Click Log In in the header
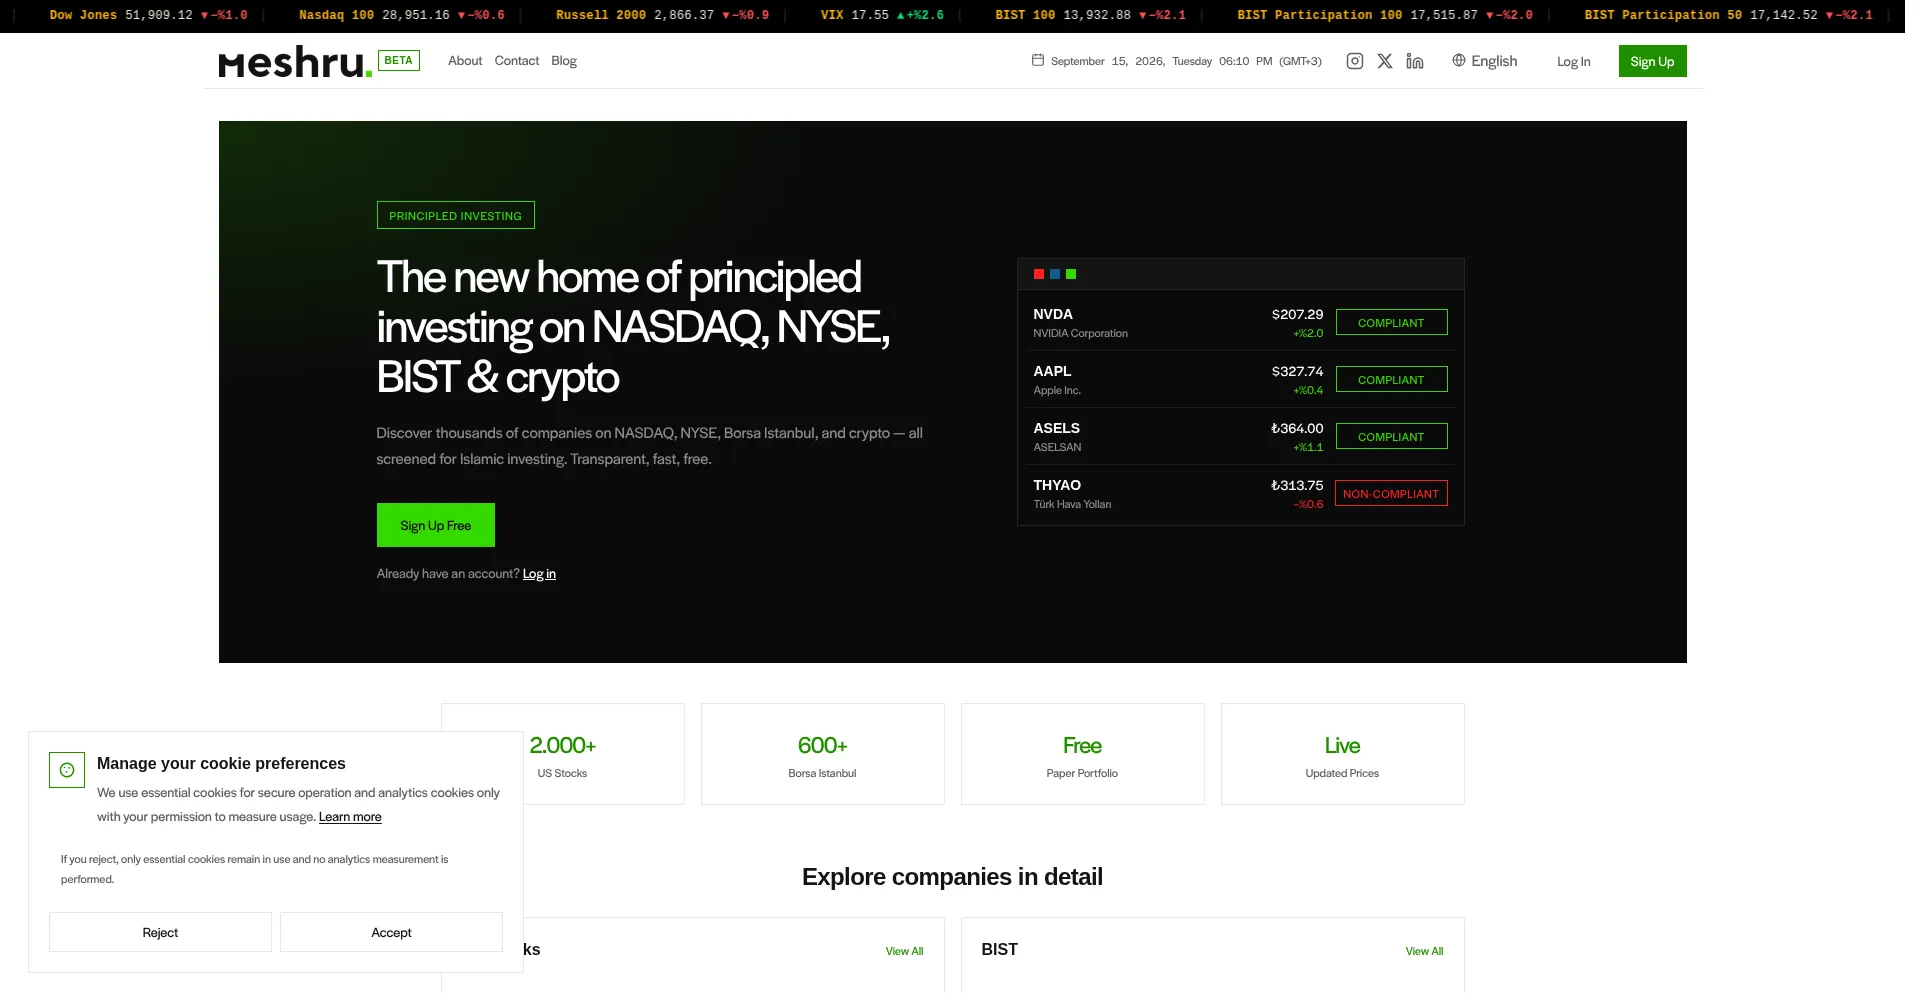 pos(1574,62)
